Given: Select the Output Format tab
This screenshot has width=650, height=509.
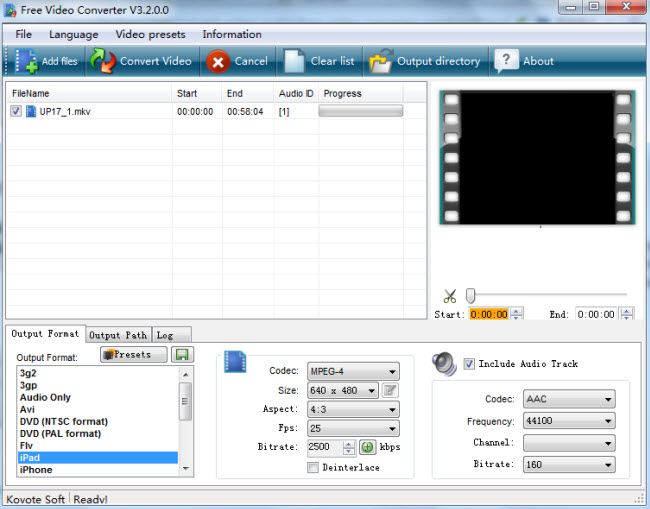Looking at the screenshot, I should 45,334.
